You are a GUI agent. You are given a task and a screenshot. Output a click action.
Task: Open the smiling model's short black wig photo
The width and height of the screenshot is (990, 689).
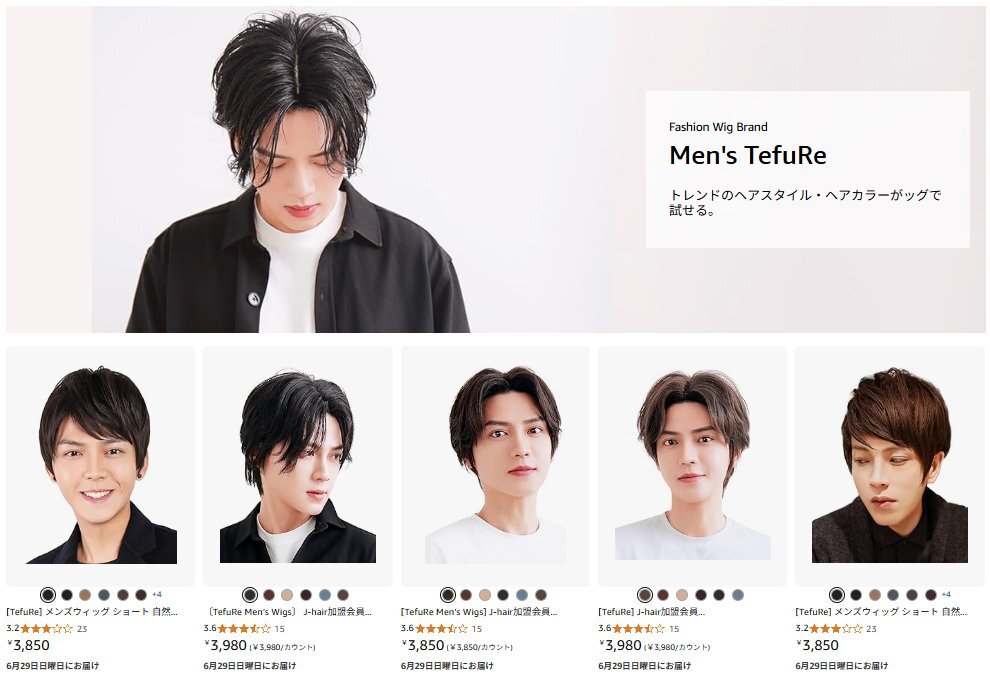click(x=101, y=465)
